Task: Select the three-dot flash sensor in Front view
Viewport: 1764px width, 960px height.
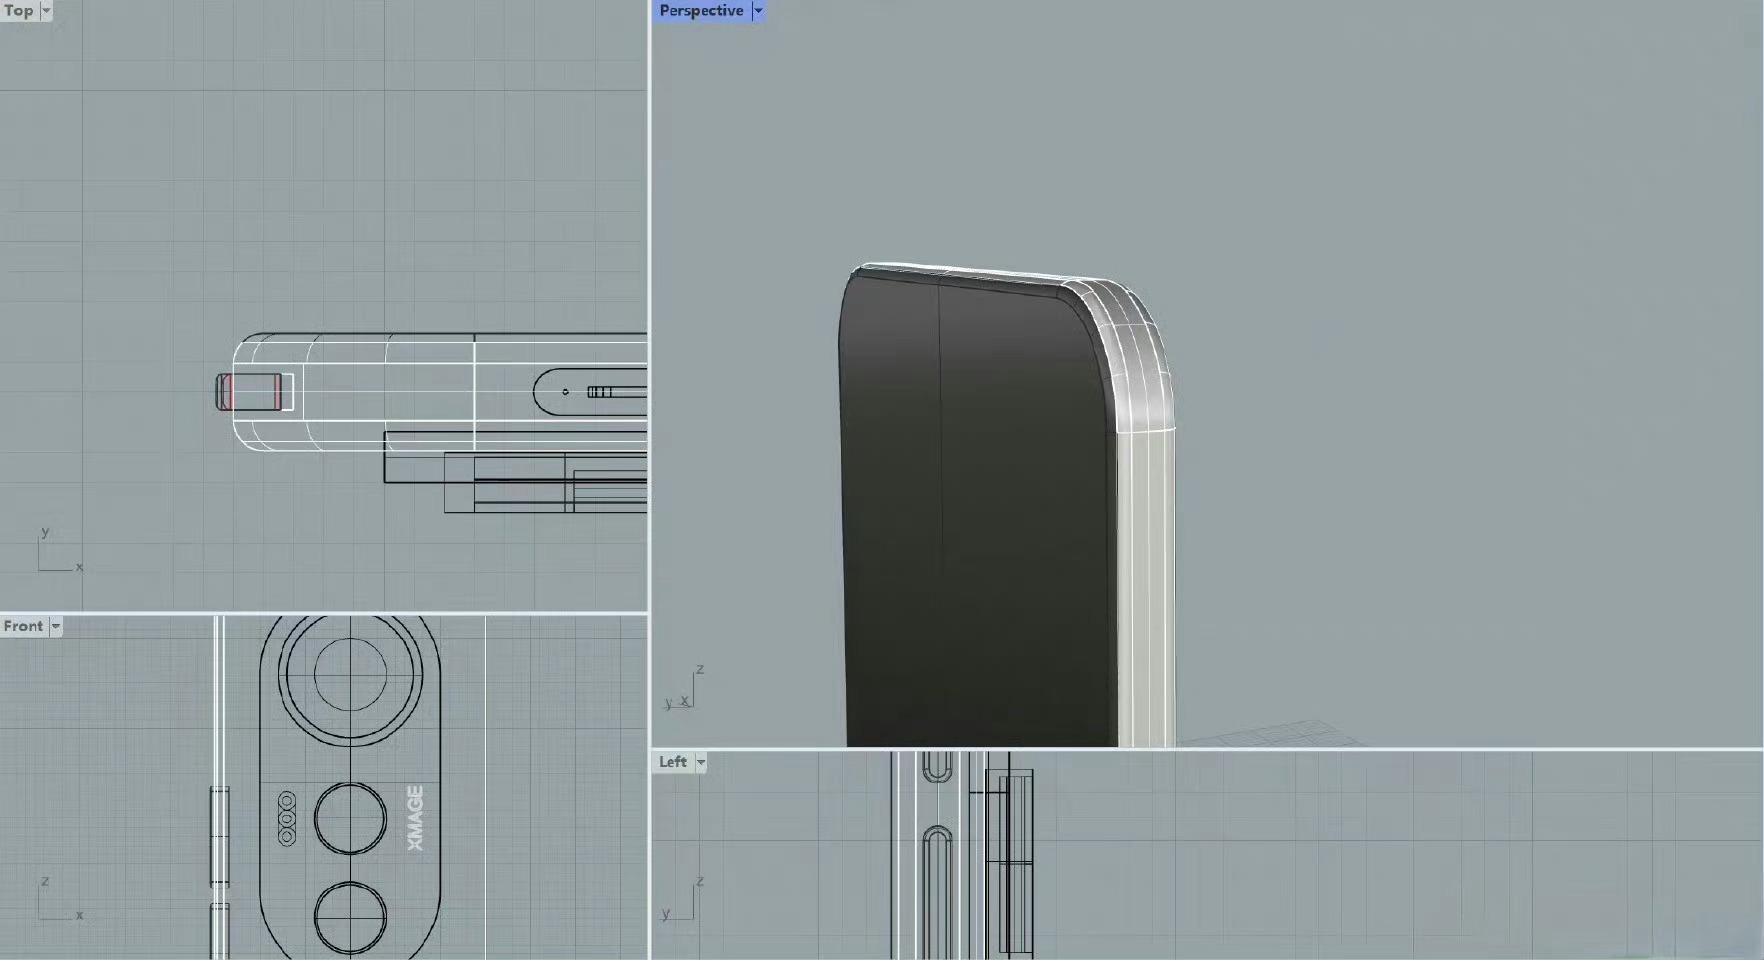Action: pos(287,819)
